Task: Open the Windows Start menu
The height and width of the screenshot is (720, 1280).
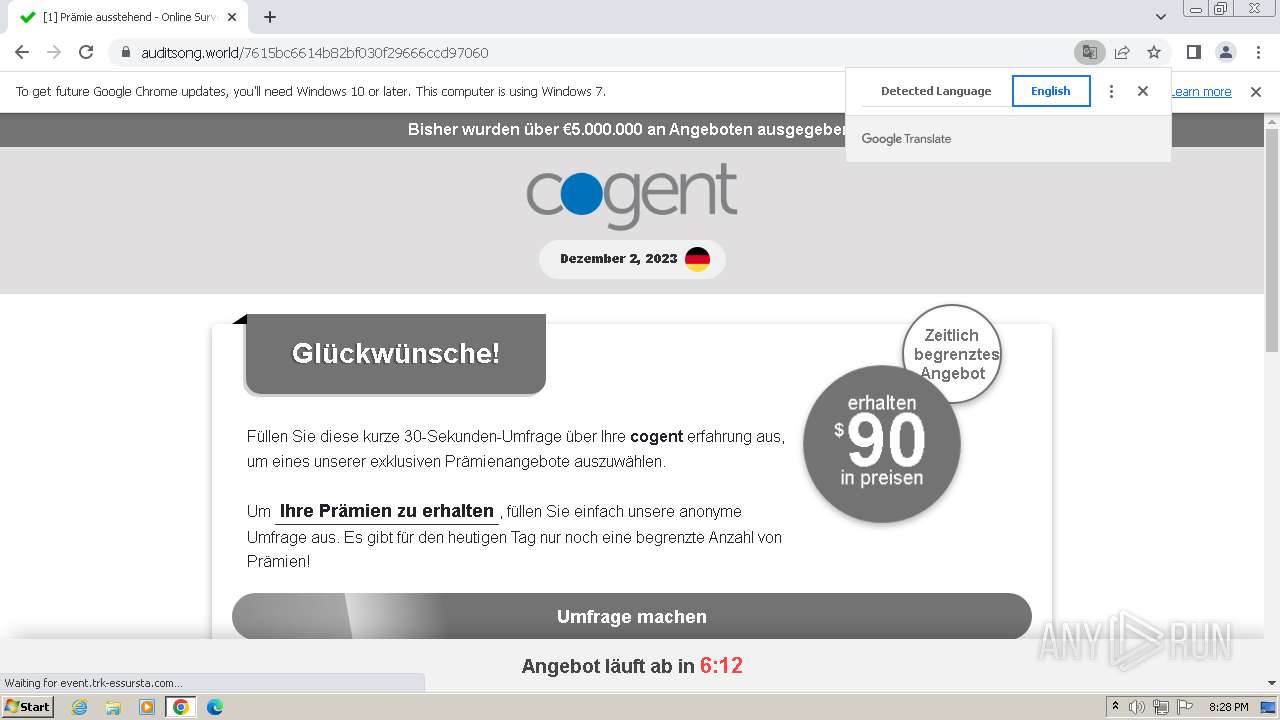Action: (x=28, y=707)
